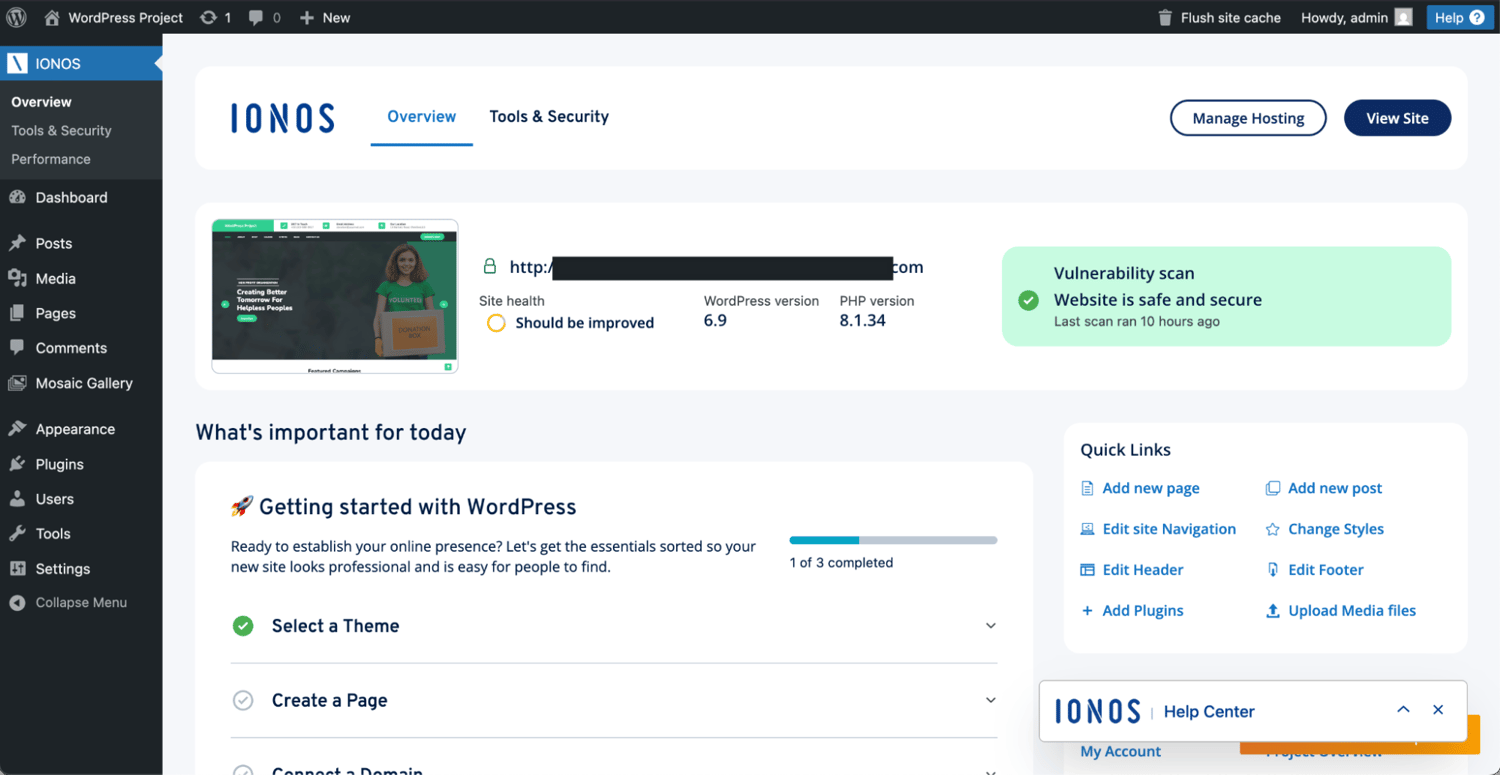Click the Appearance brush icon
1500x775 pixels.
coord(17,429)
